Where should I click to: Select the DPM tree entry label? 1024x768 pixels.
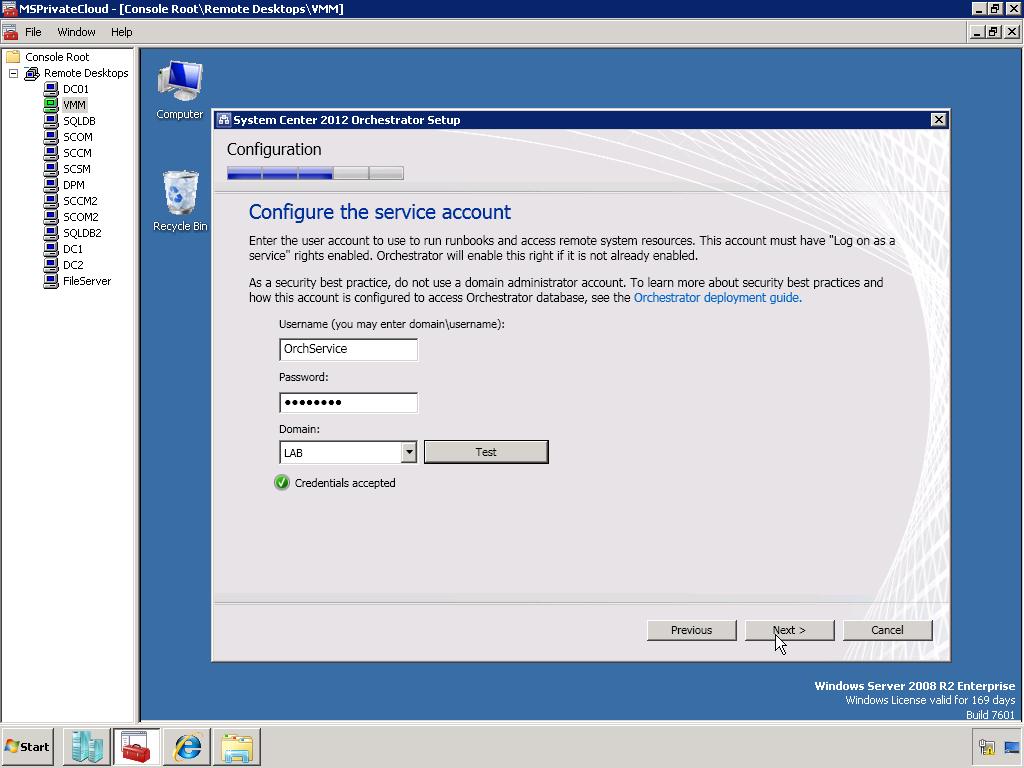(x=74, y=185)
